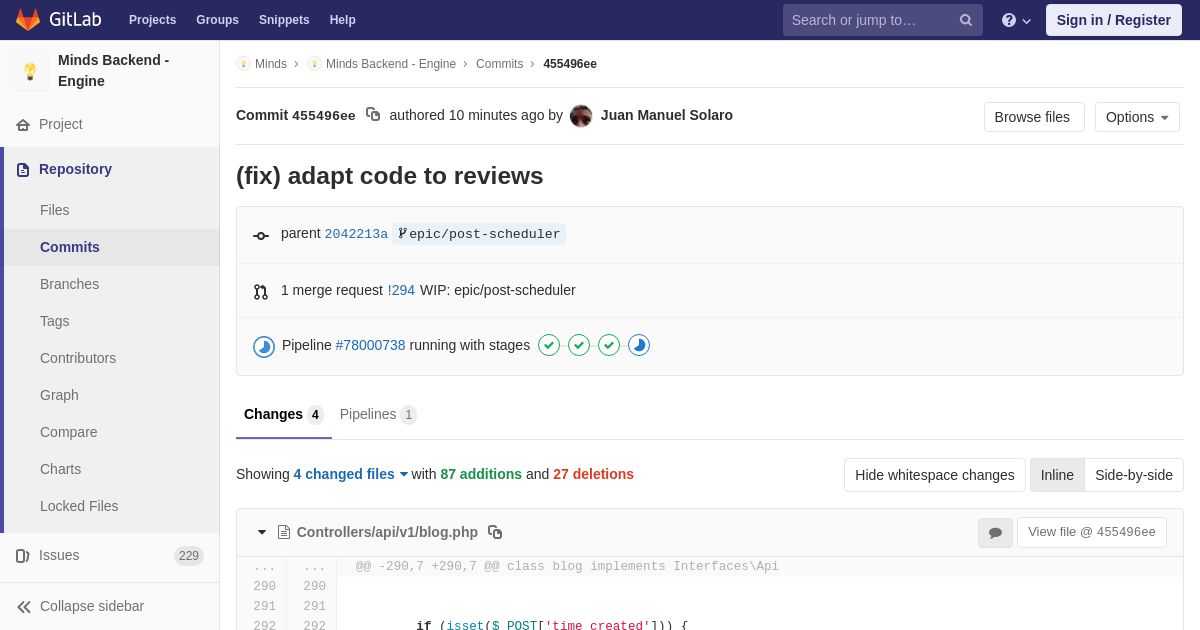The image size is (1200, 630).
Task: Click the second passed pipeline stage icon
Action: (579, 345)
